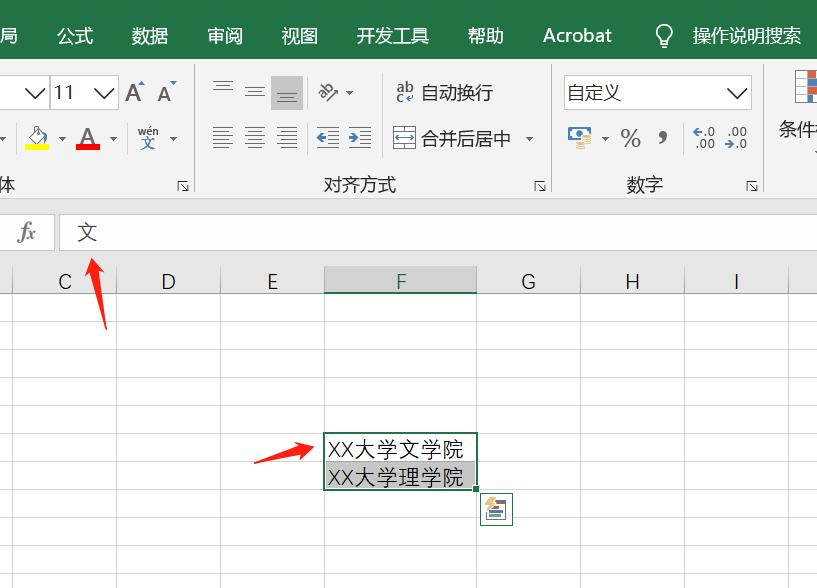Open the 公式 tab
Image resolution: width=817 pixels, height=588 pixels.
tap(75, 36)
